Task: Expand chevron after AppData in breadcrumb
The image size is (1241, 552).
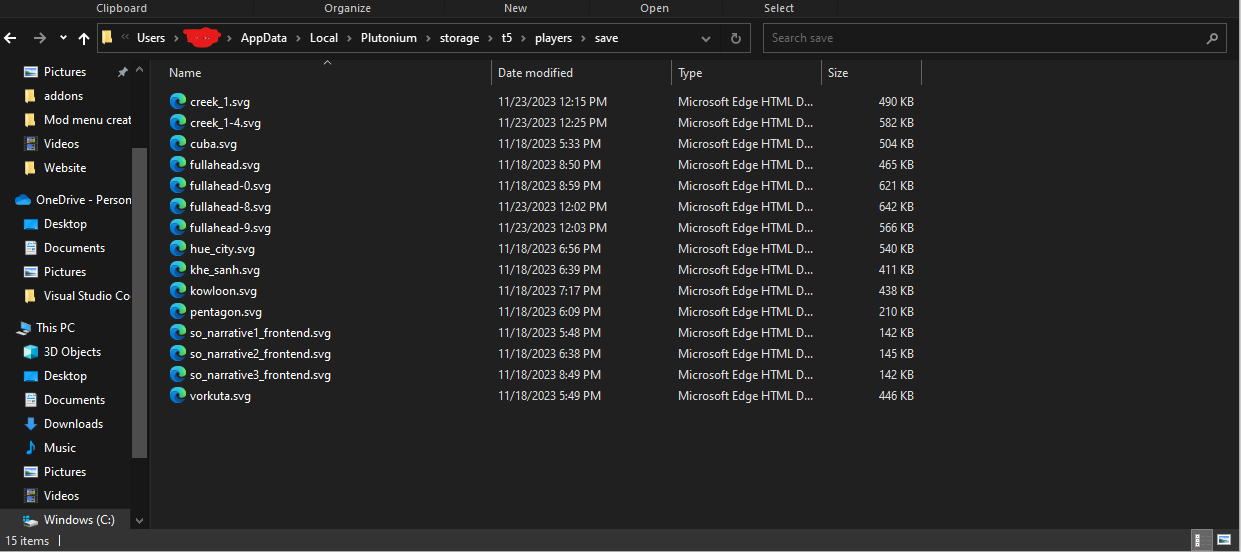Action: tap(299, 38)
